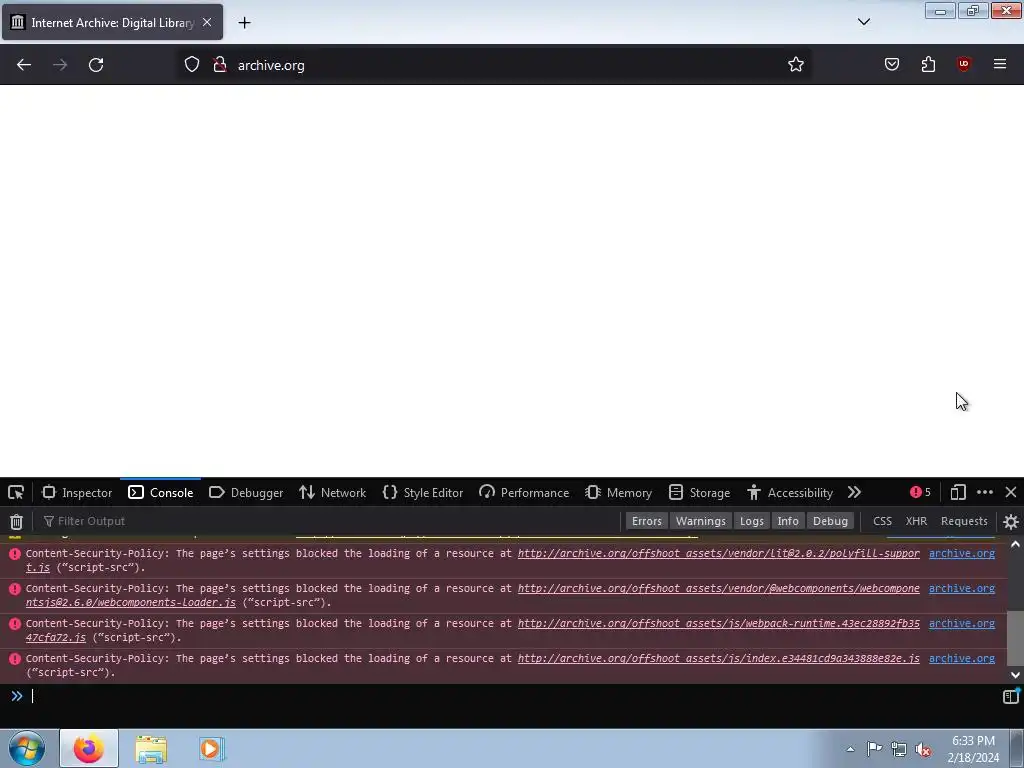Open the Accessibility tab
1024x768 pixels.
pos(790,492)
